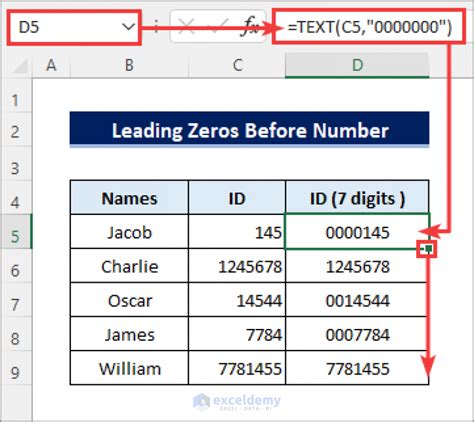Select column B header
474x422 pixels.
pyautogui.click(x=129, y=65)
